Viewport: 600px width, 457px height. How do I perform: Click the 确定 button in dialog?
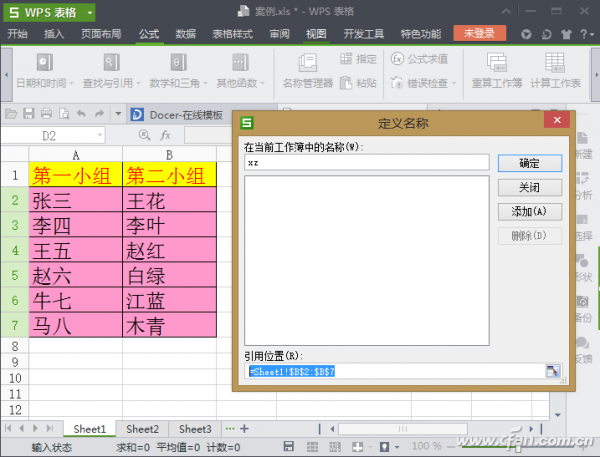point(530,163)
